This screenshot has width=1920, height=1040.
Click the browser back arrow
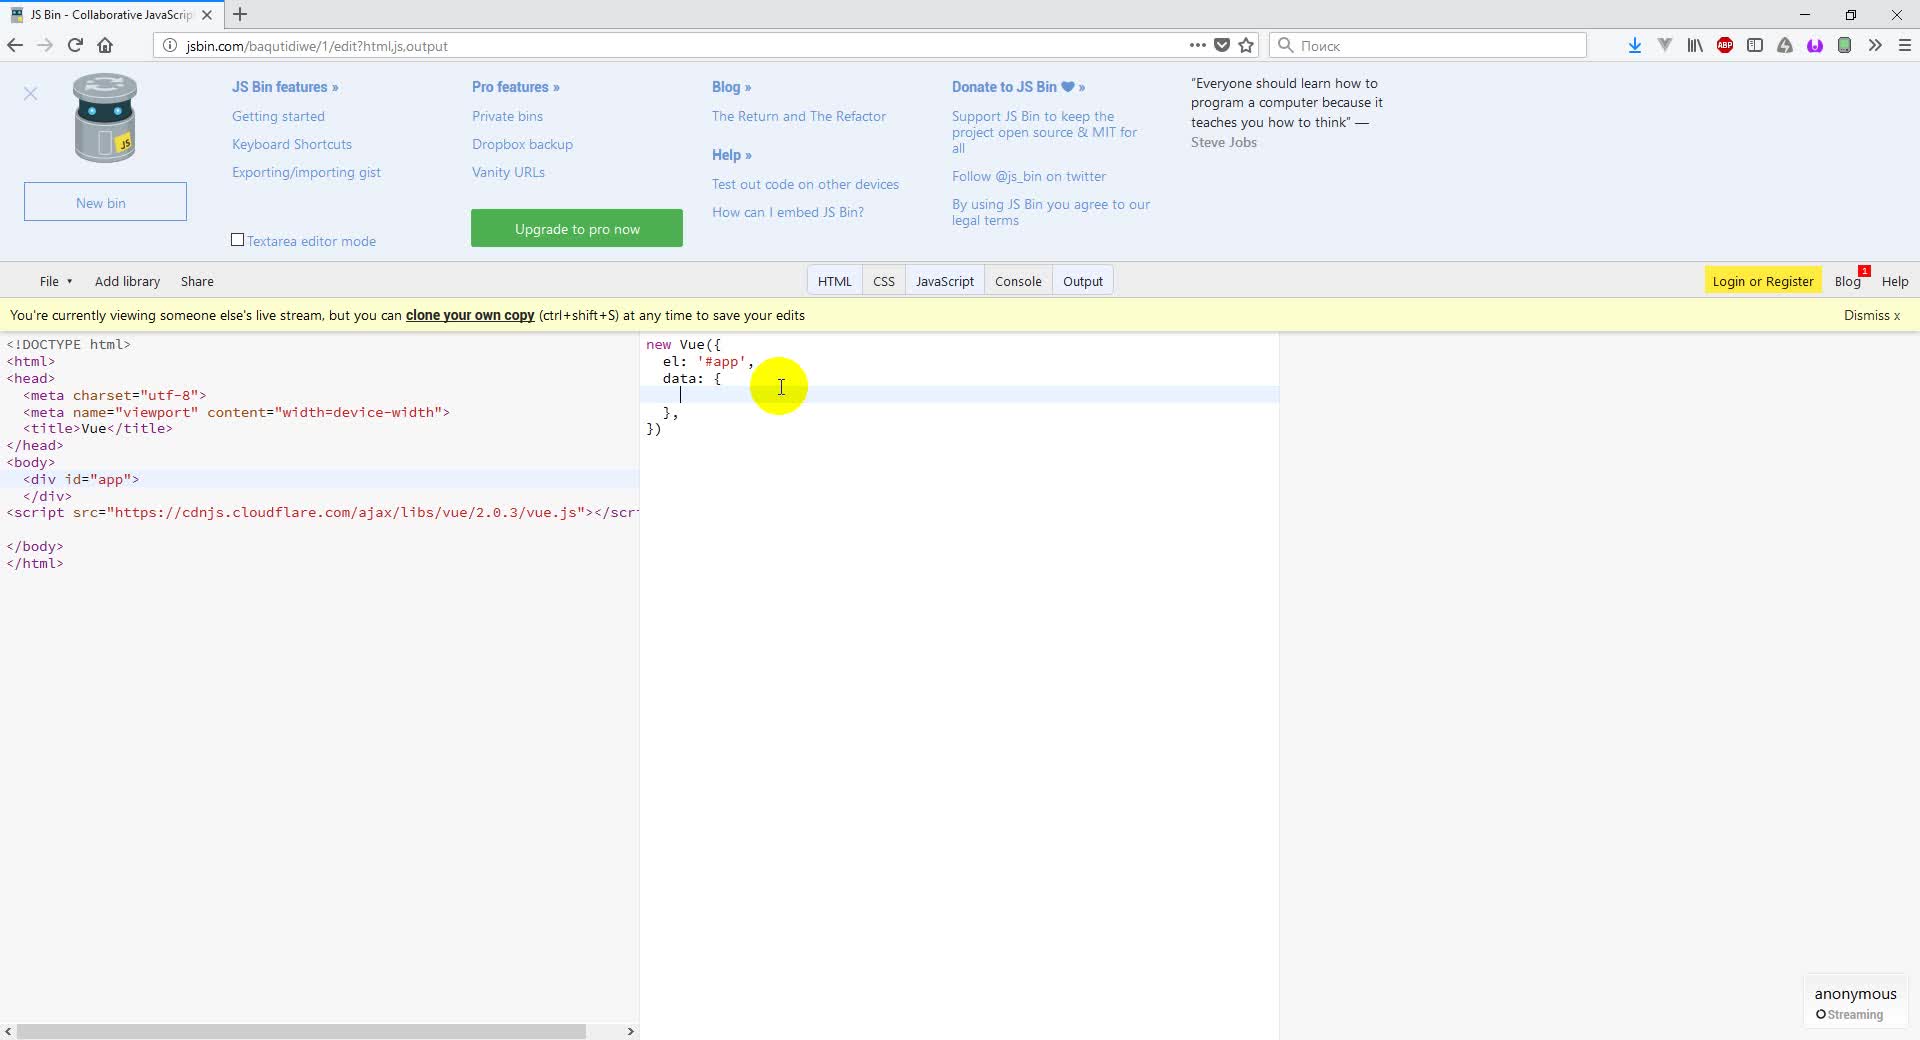pyautogui.click(x=15, y=45)
